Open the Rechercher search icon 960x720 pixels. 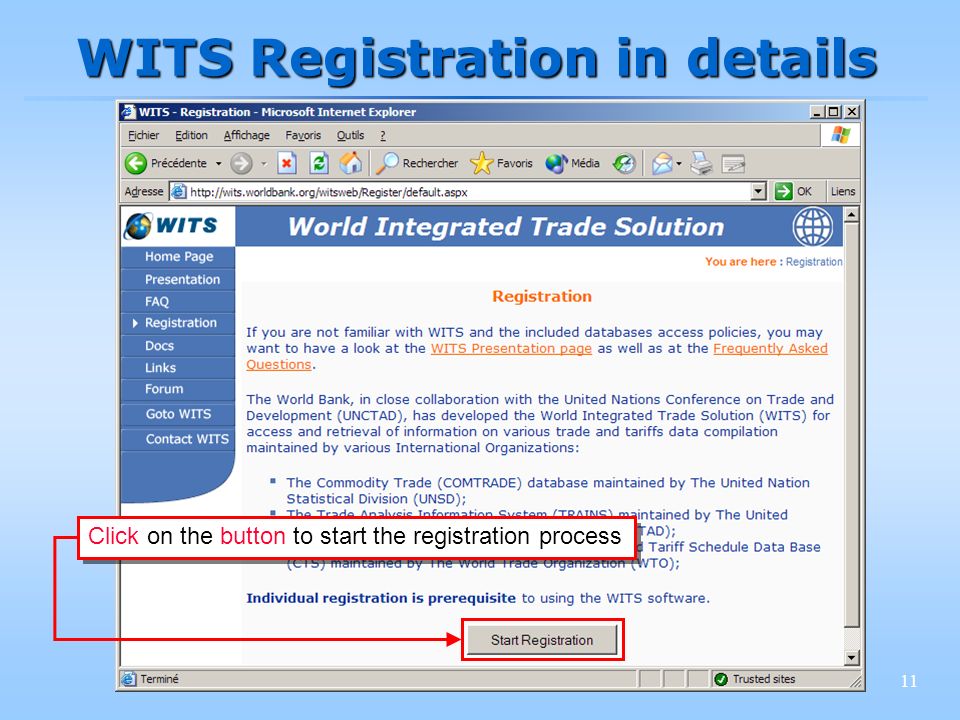tap(386, 163)
